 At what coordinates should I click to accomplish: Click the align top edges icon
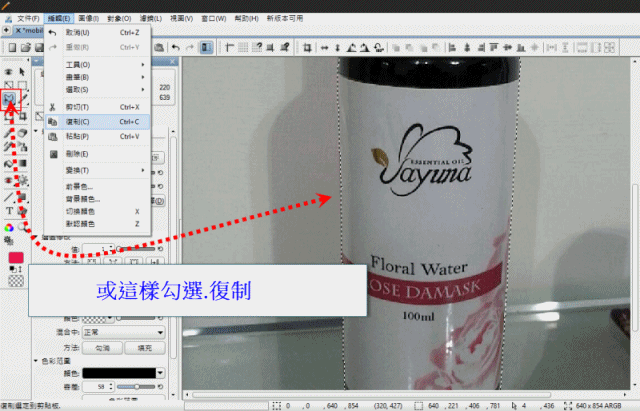click(494, 48)
